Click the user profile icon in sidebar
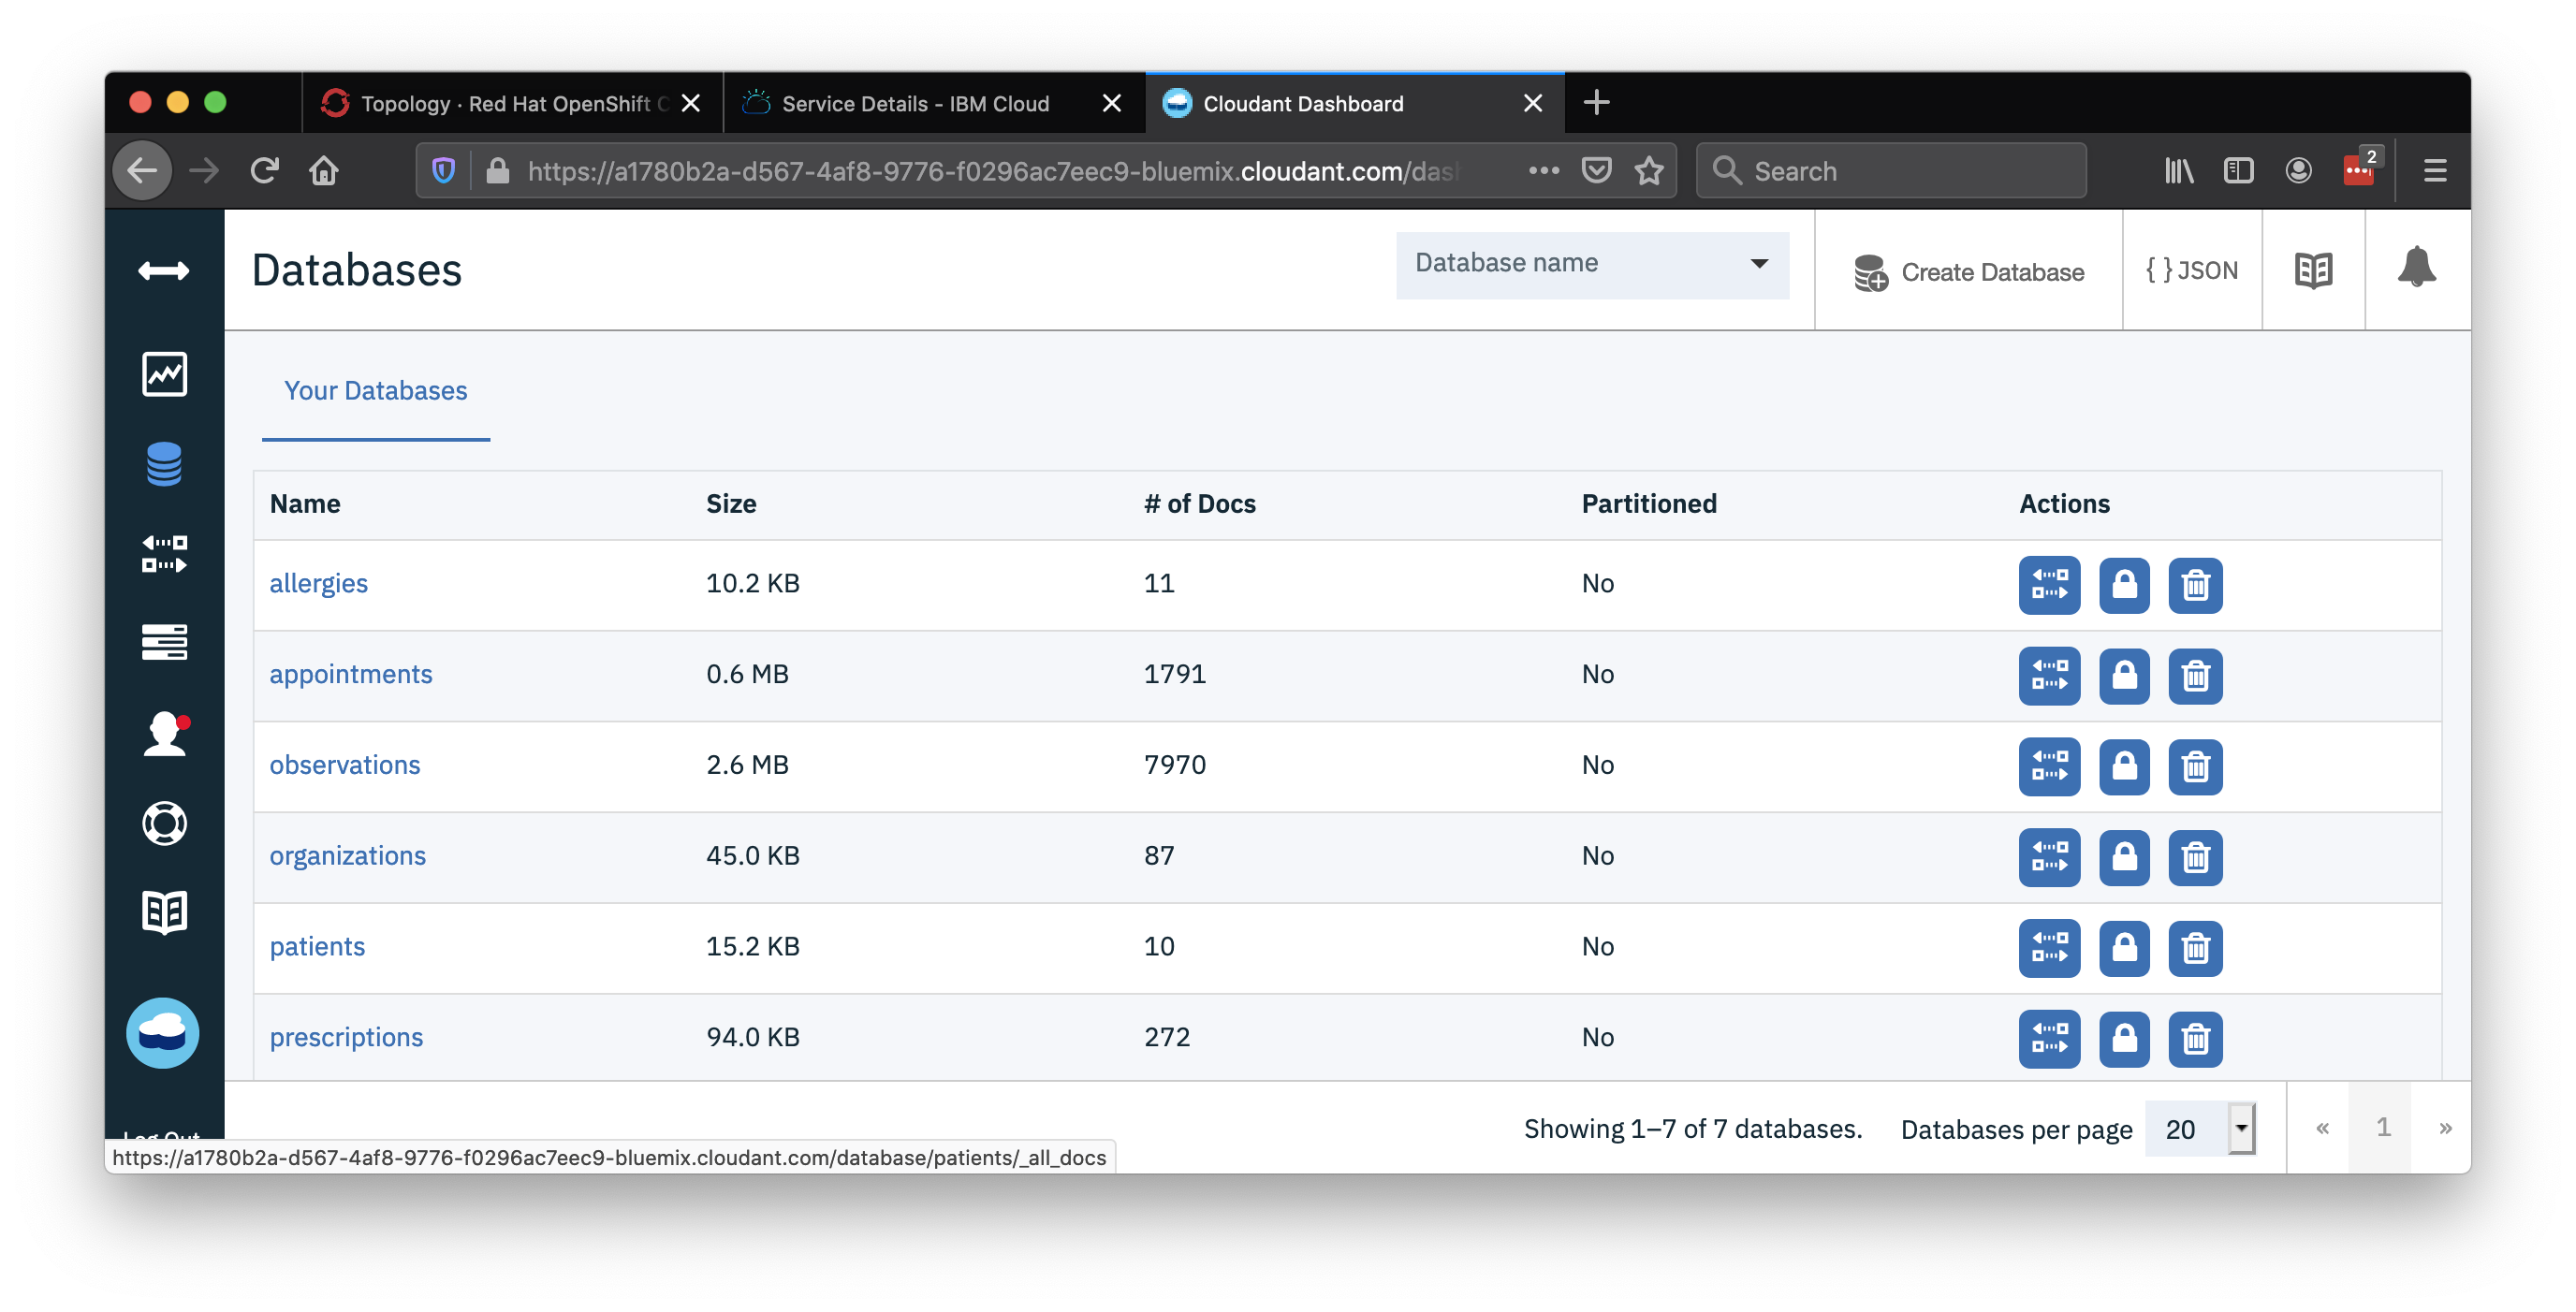Image resolution: width=2576 pixels, height=1312 pixels. tap(164, 733)
